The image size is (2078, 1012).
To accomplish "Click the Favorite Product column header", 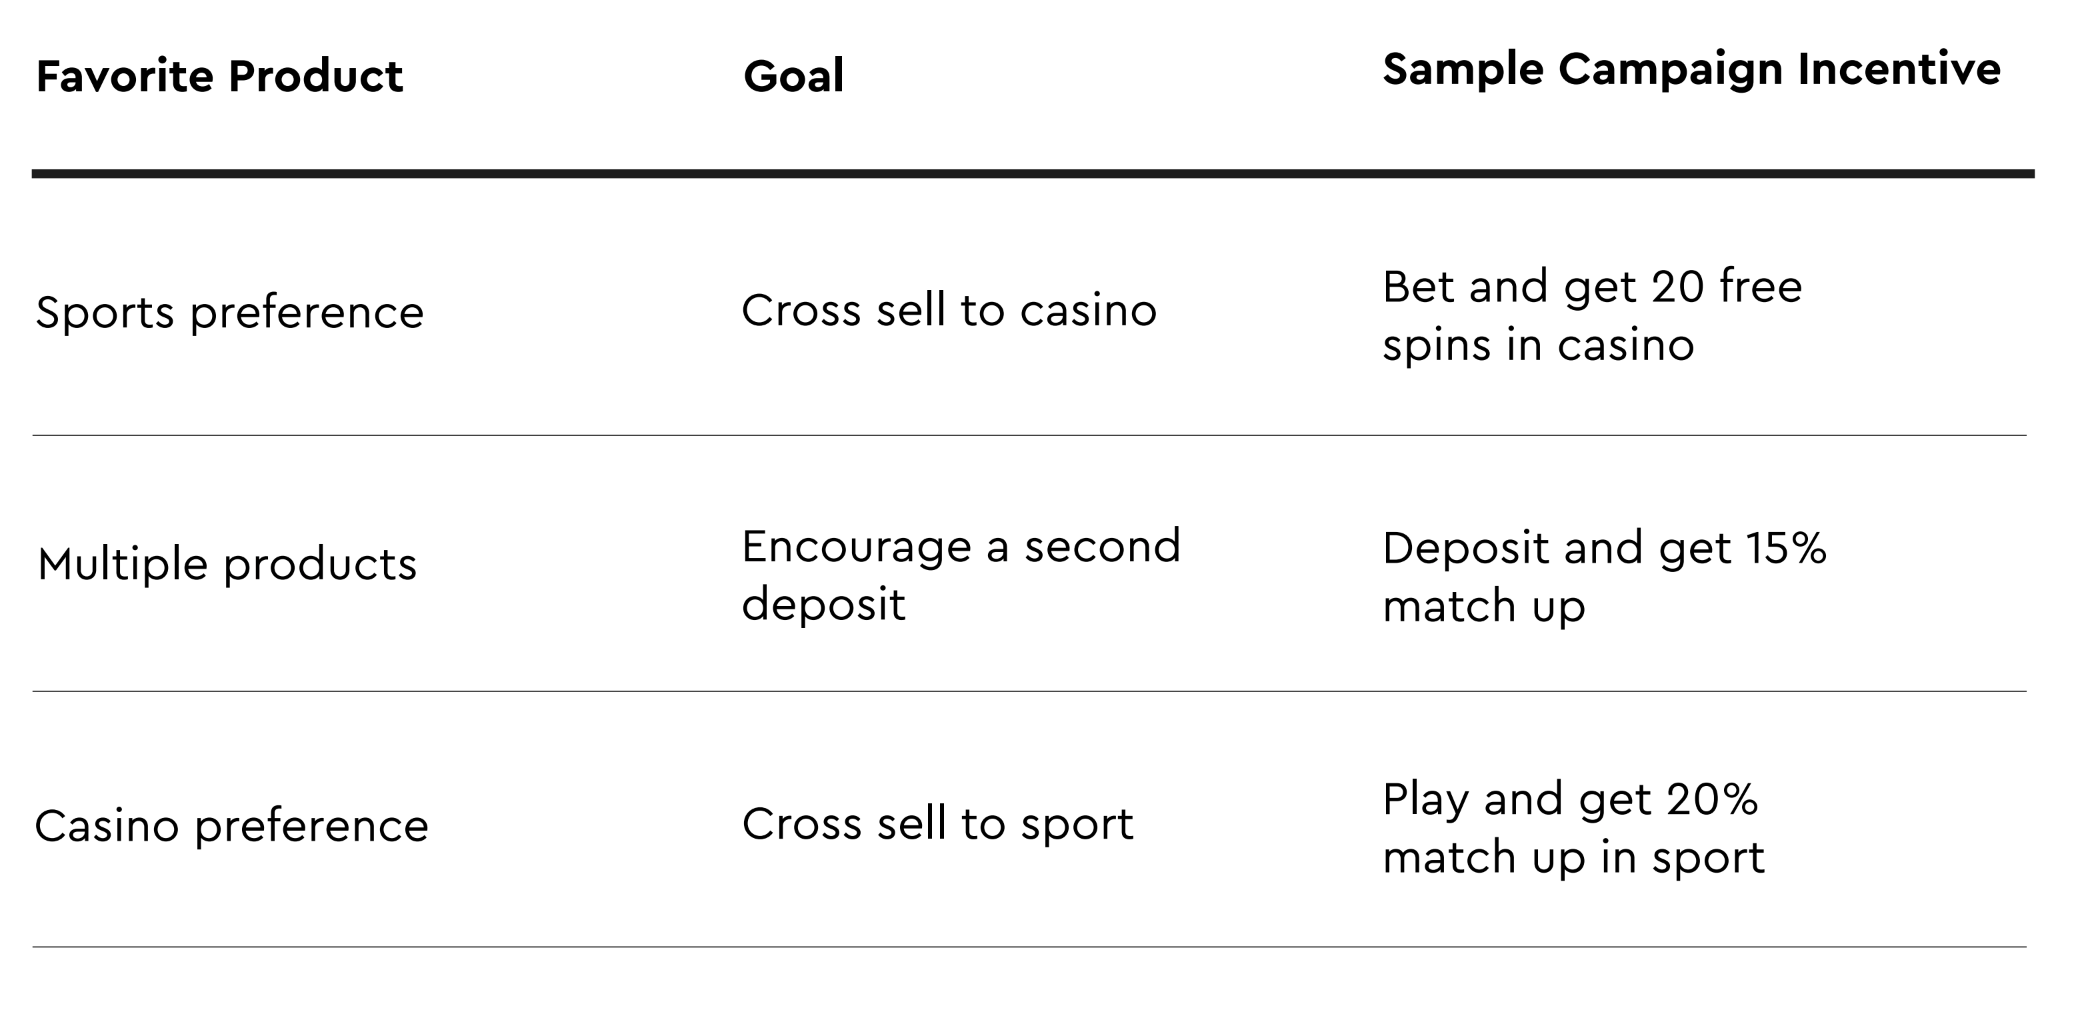I will pos(219,76).
